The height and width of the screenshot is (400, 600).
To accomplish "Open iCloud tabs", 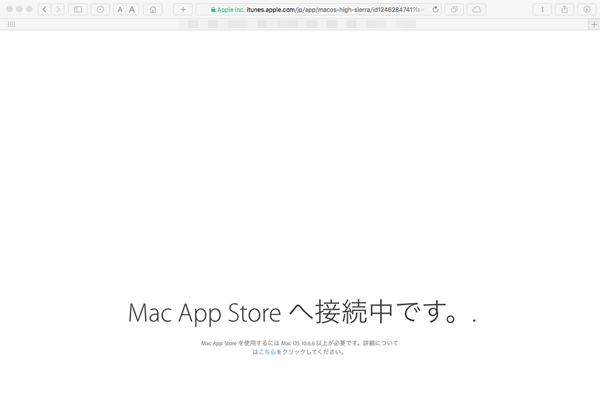I will pos(476,10).
